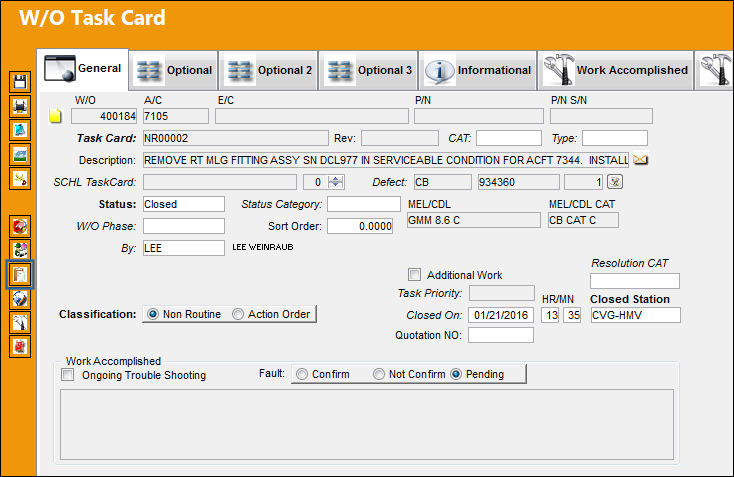Screen dimensions: 734x477
Task: Click the small icon button after Defect fields
Action: [x=615, y=182]
